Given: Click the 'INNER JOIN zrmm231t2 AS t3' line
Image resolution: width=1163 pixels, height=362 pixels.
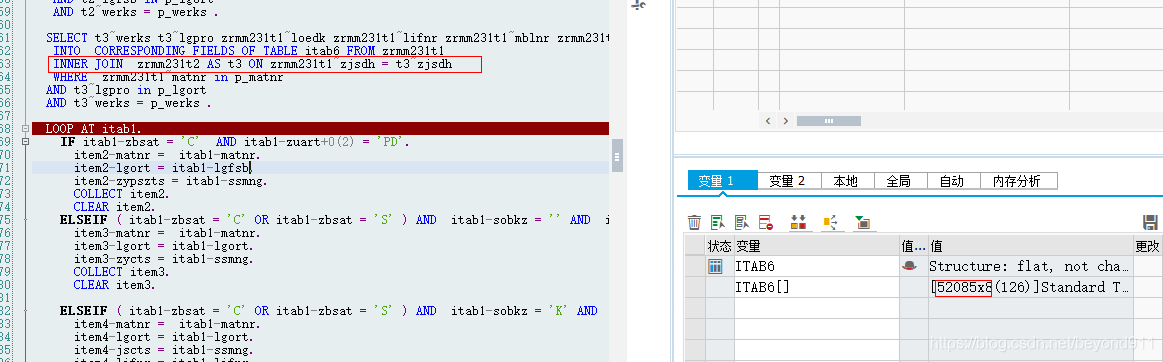Looking at the screenshot, I should tap(252, 65).
